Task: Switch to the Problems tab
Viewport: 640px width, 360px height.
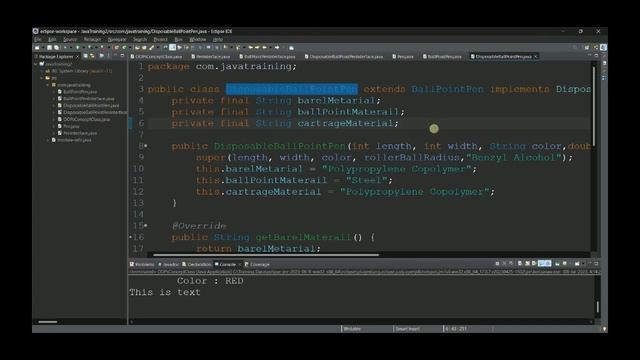Action: tap(142, 264)
